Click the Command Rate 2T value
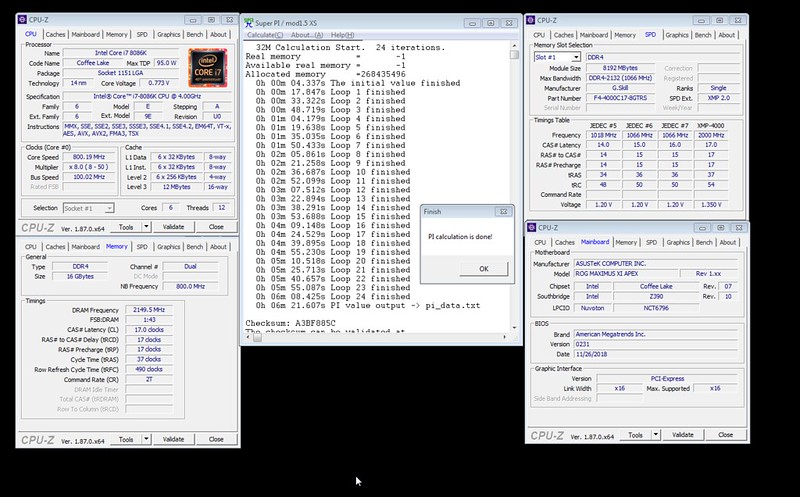The width and height of the screenshot is (800, 497). click(x=148, y=380)
